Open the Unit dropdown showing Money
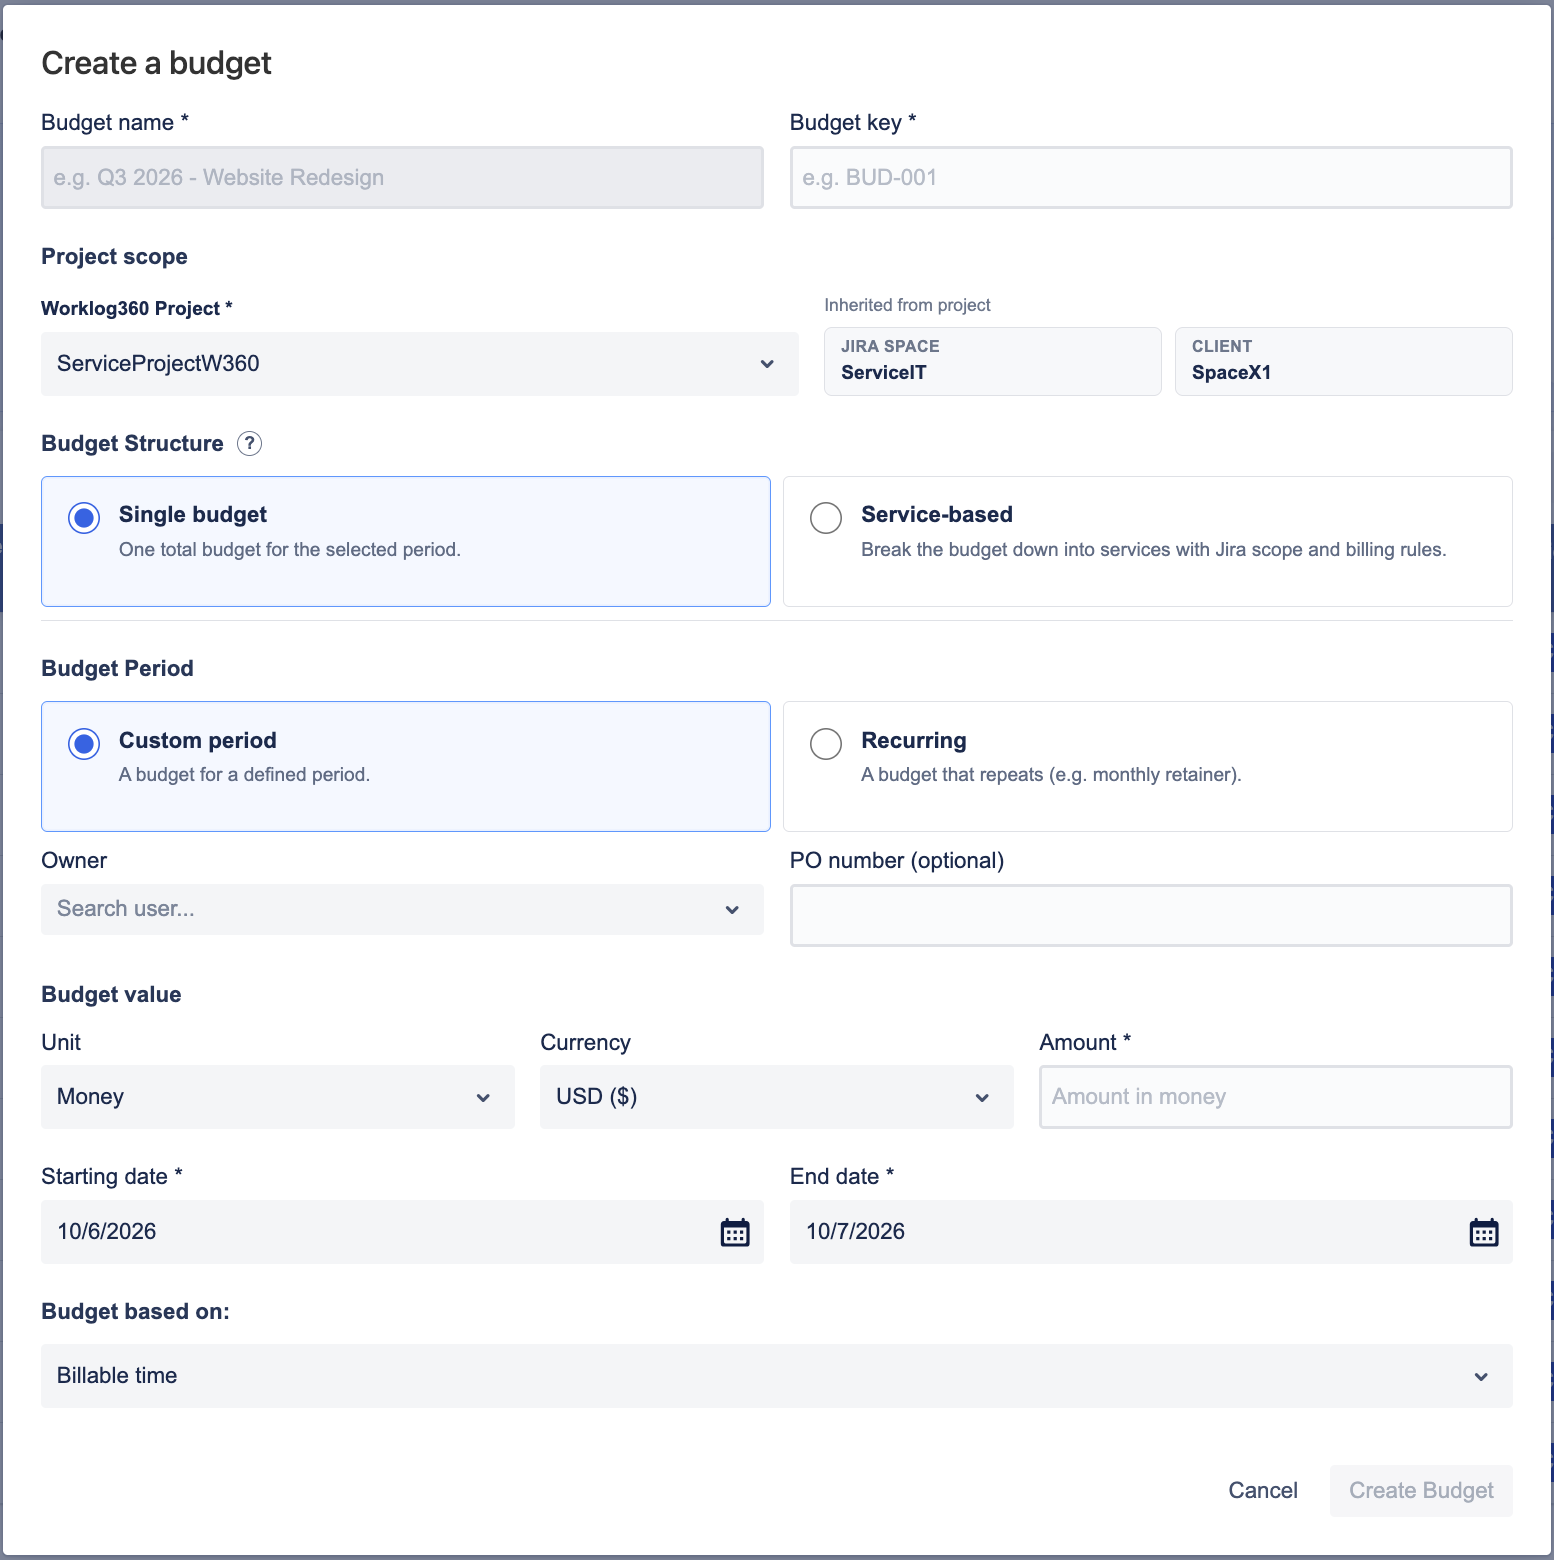Viewport: 1554px width, 1560px height. tap(278, 1097)
